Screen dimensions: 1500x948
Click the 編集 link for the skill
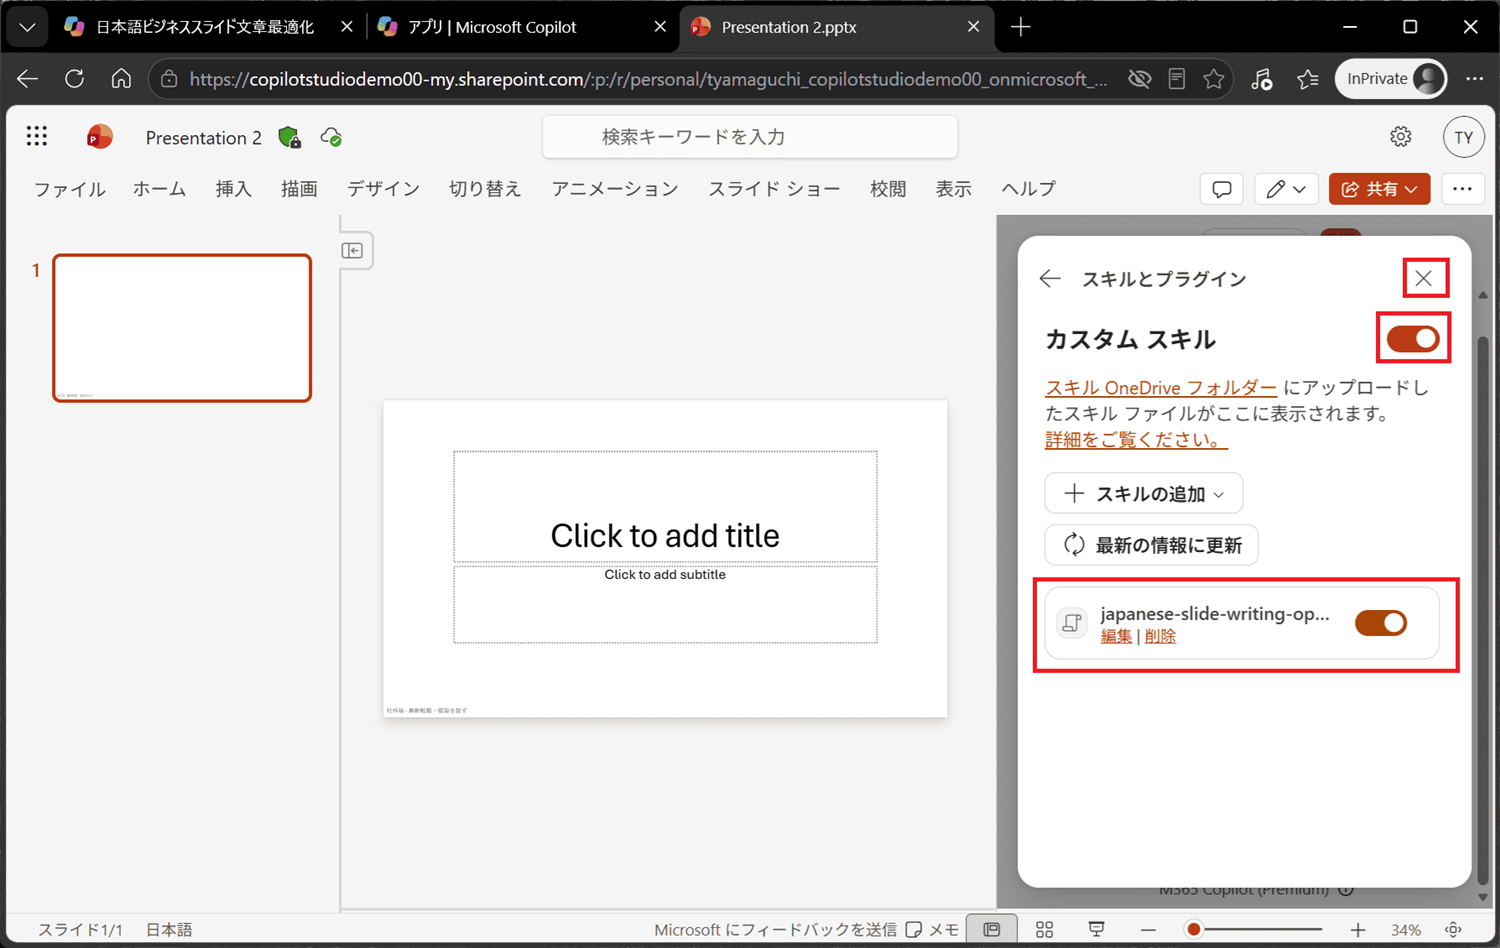tap(1116, 636)
